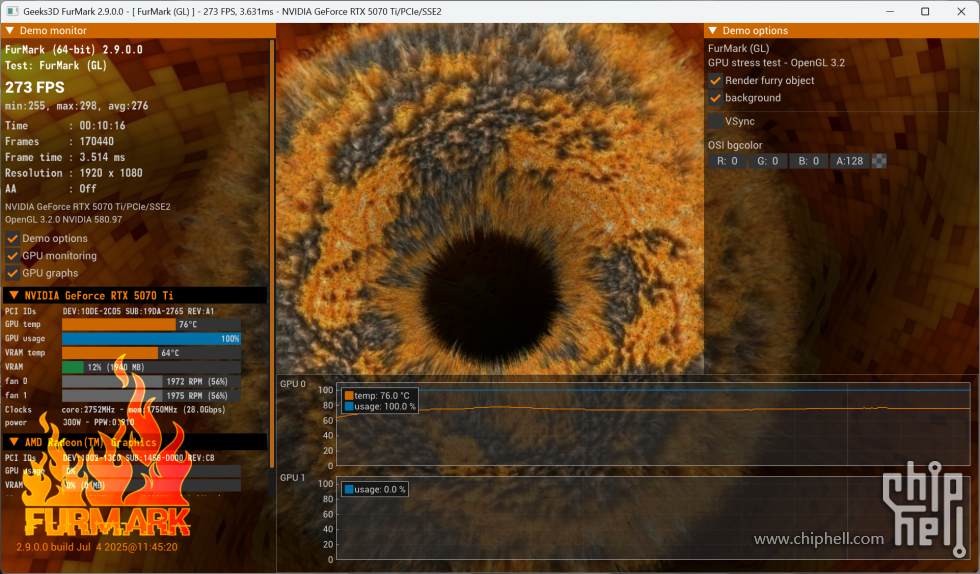This screenshot has width=980, height=574.
Task: Click the VRAM temp 64°C bar
Action: tap(151, 353)
